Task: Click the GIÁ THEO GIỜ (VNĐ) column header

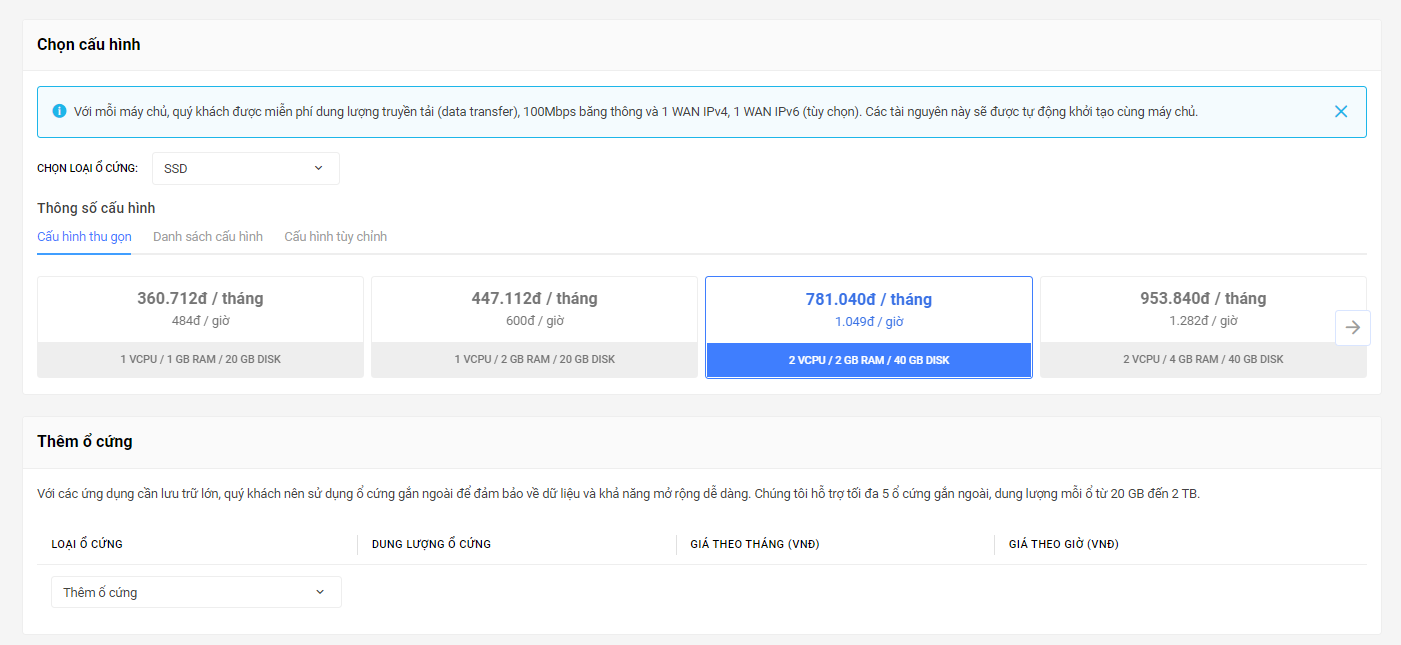Action: (x=1064, y=544)
